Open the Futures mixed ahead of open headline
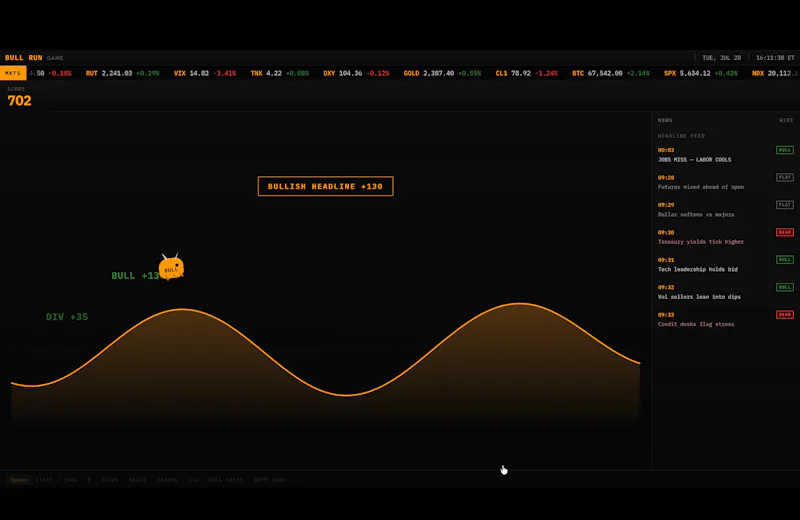The width and height of the screenshot is (800, 520). (x=701, y=187)
